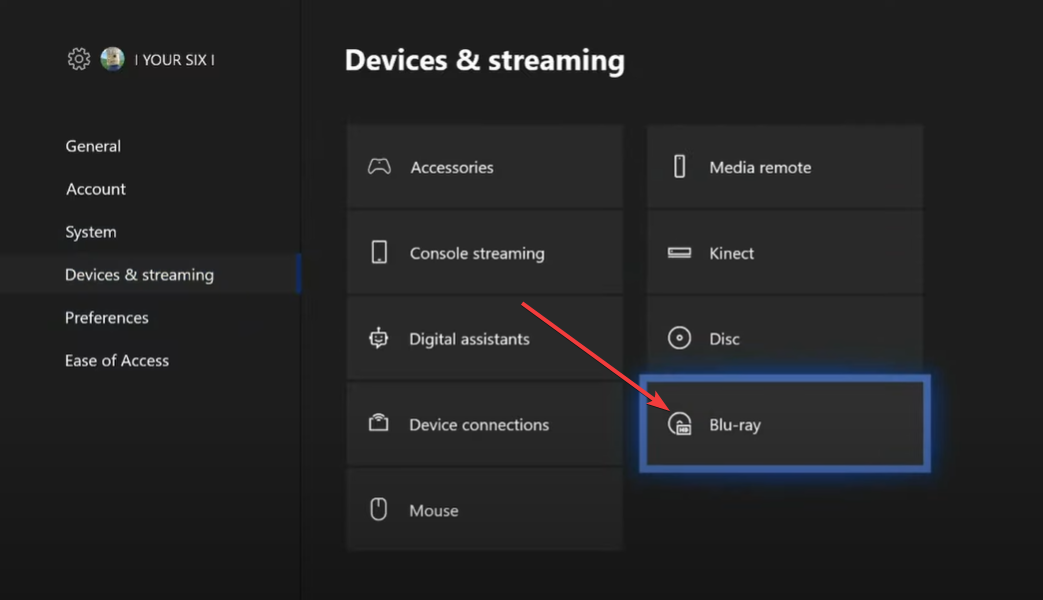Select General in the sidebar
This screenshot has width=1043, height=600.
[93, 146]
